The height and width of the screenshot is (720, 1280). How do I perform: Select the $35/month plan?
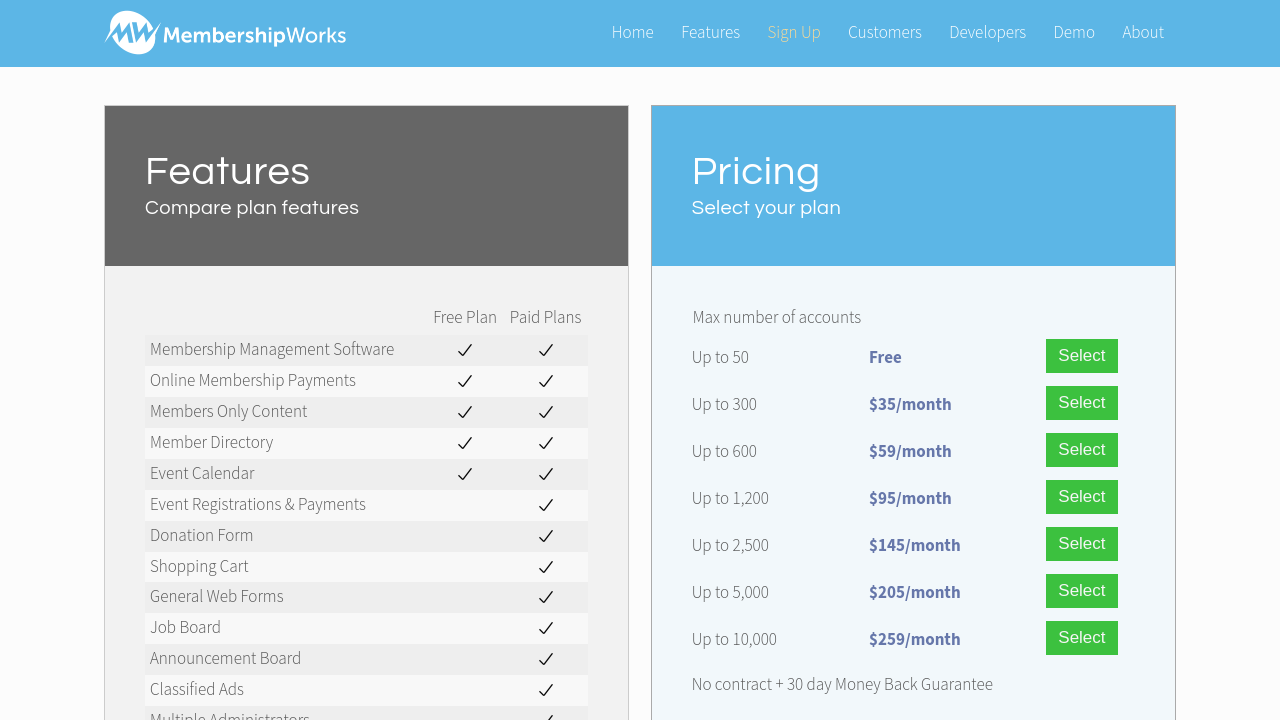click(x=1081, y=403)
